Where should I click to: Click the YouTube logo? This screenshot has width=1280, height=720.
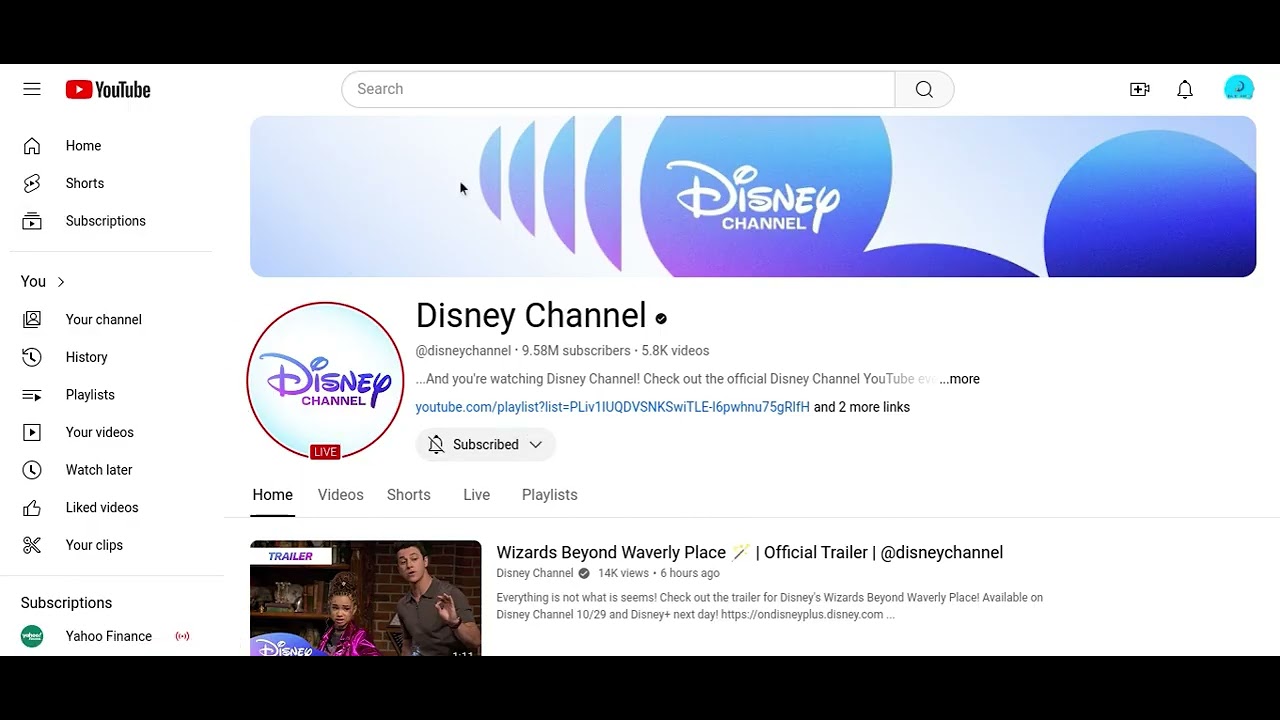[x=108, y=90]
